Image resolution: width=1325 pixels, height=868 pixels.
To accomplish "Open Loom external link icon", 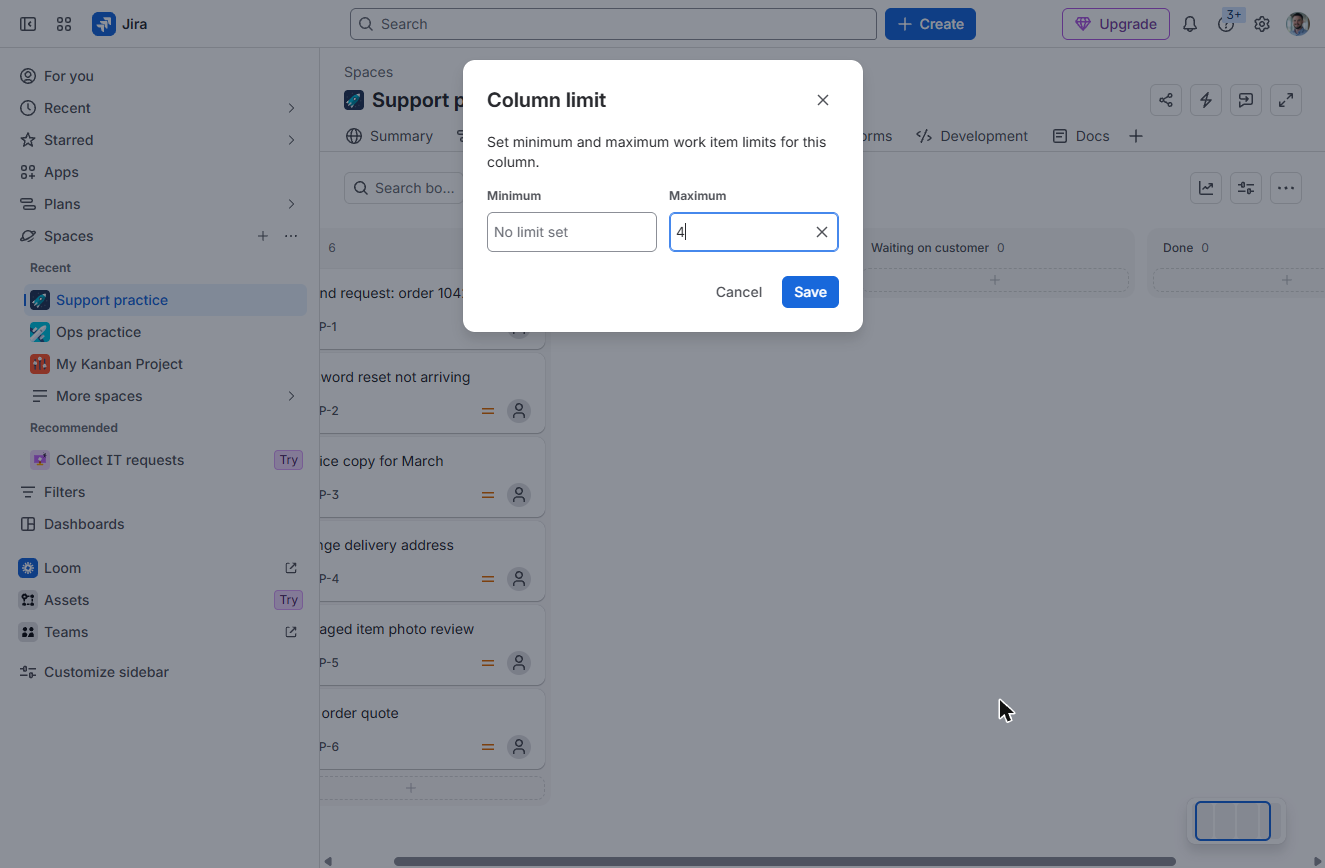I will point(291,568).
